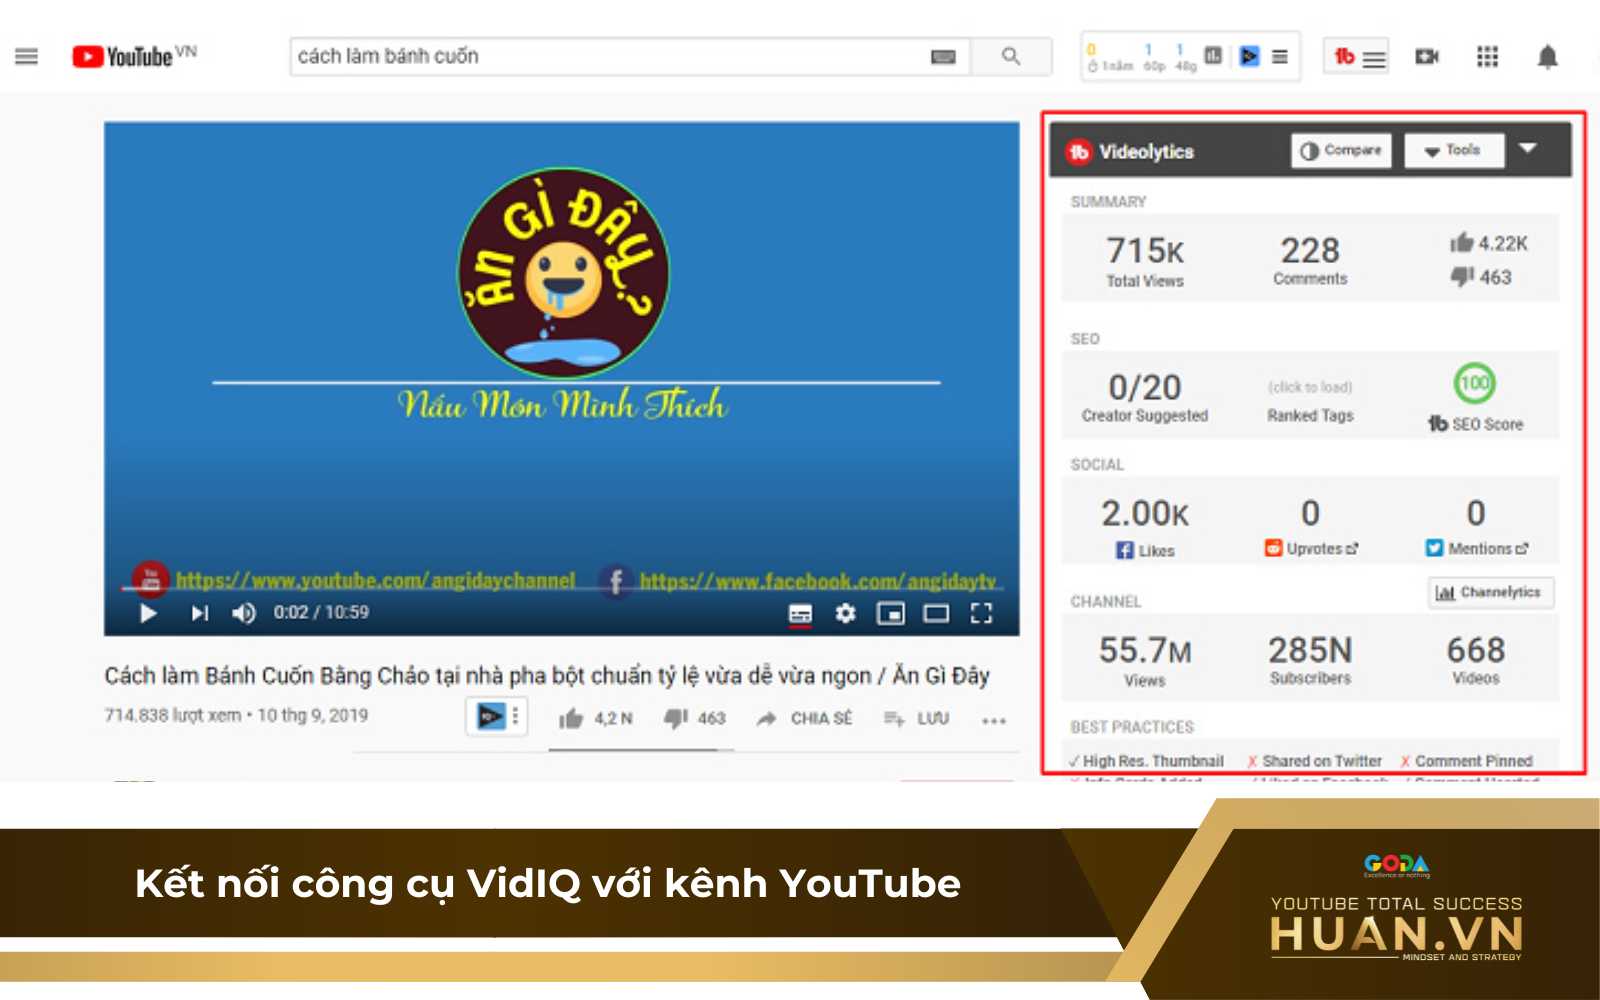
Task: Open the vidIQ toolbar three-line menu
Action: tap(1280, 57)
